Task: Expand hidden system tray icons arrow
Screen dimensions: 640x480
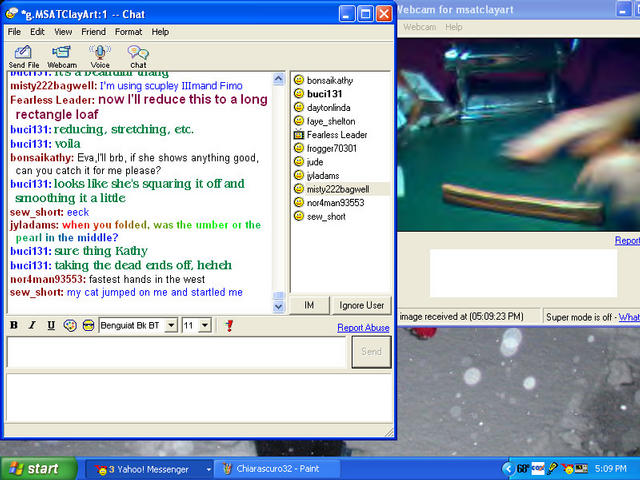Action: [508, 469]
